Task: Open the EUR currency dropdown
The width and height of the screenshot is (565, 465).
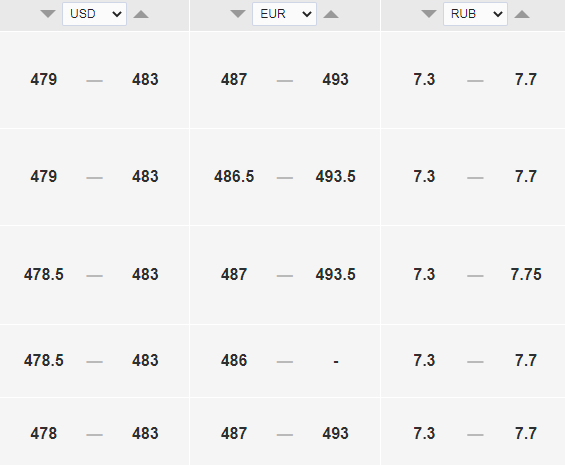Action: [284, 14]
